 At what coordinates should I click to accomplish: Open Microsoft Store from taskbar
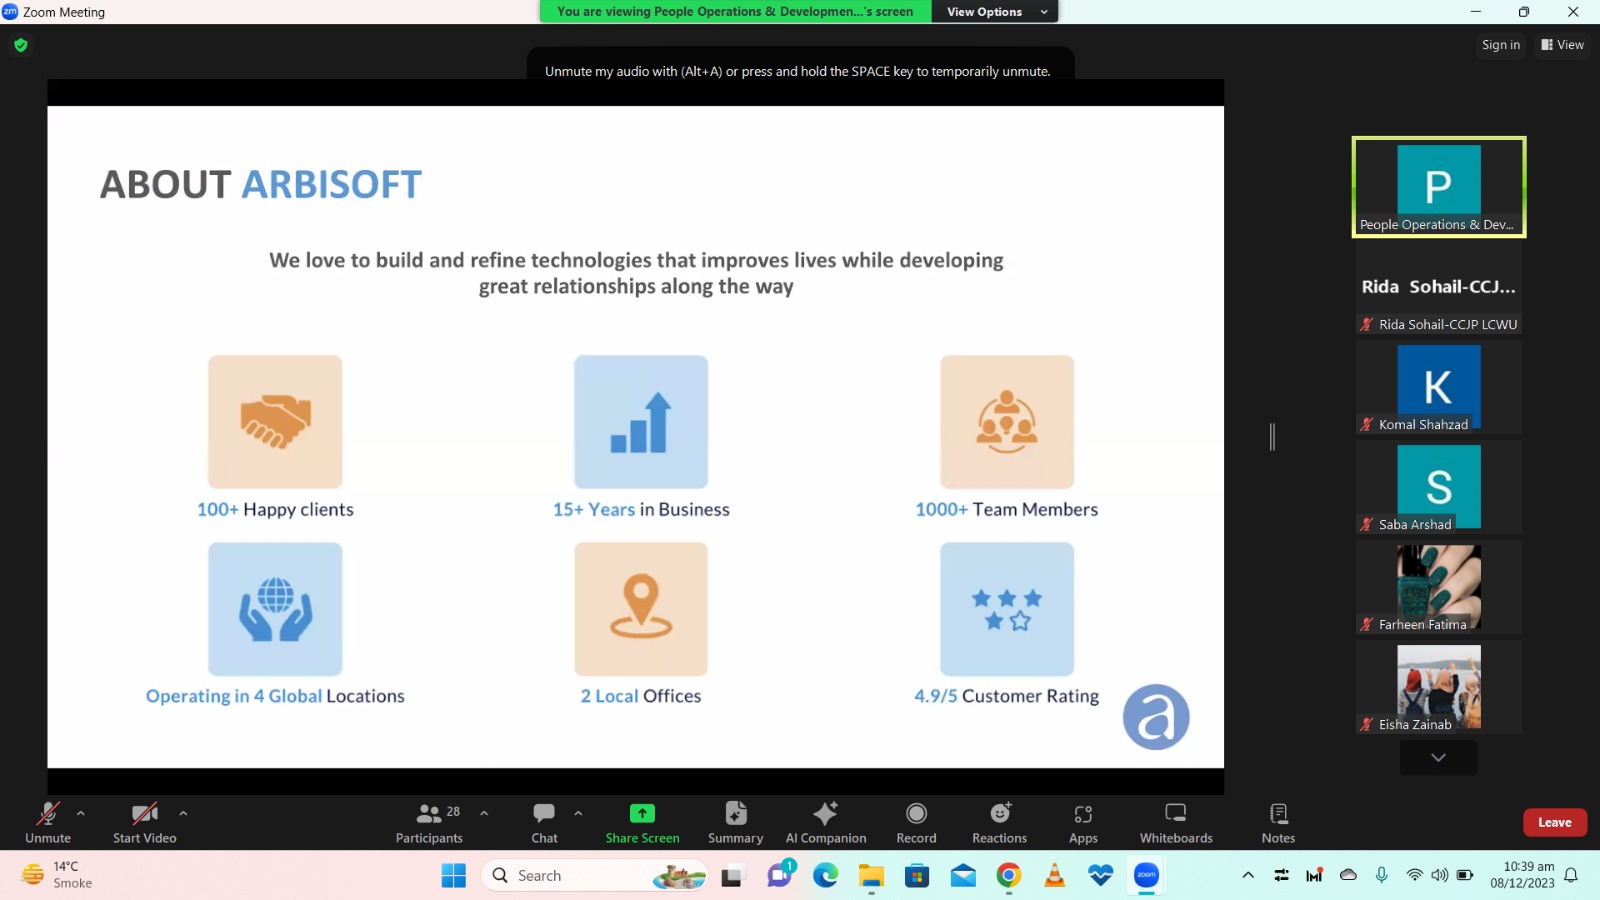coord(917,876)
